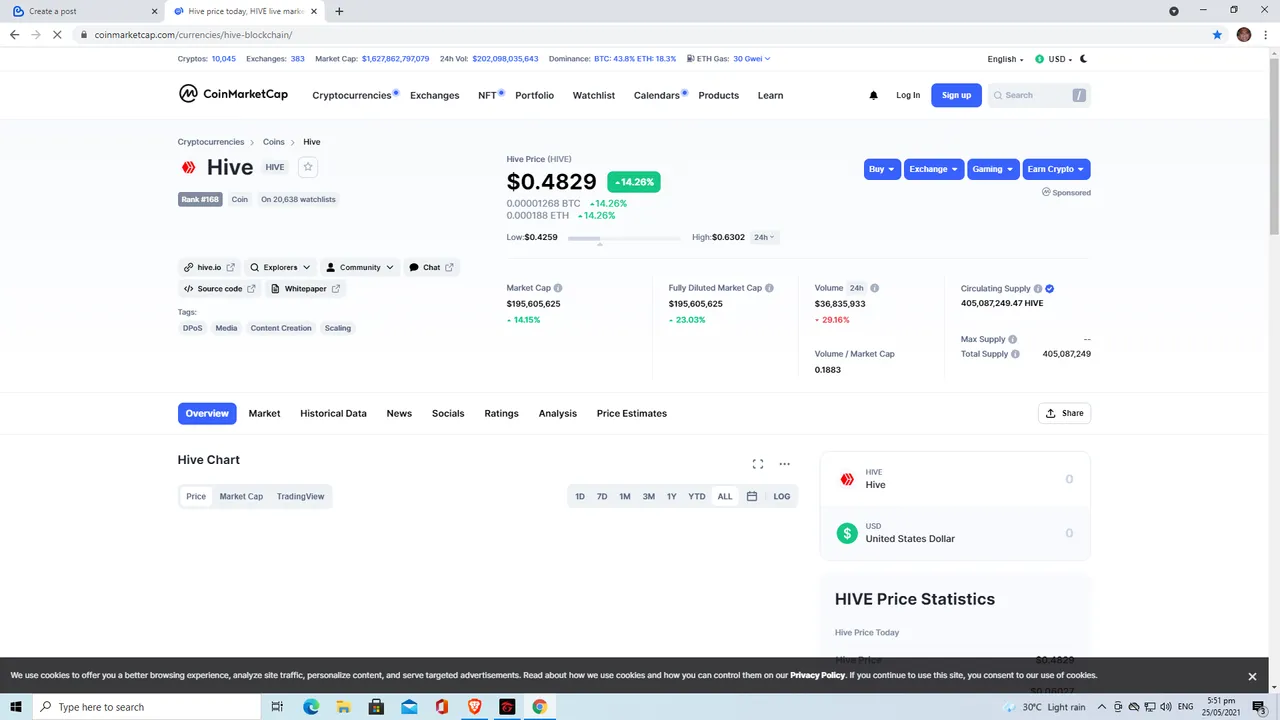Click the low-high price range slider
The height and width of the screenshot is (720, 1280).
[624, 239]
